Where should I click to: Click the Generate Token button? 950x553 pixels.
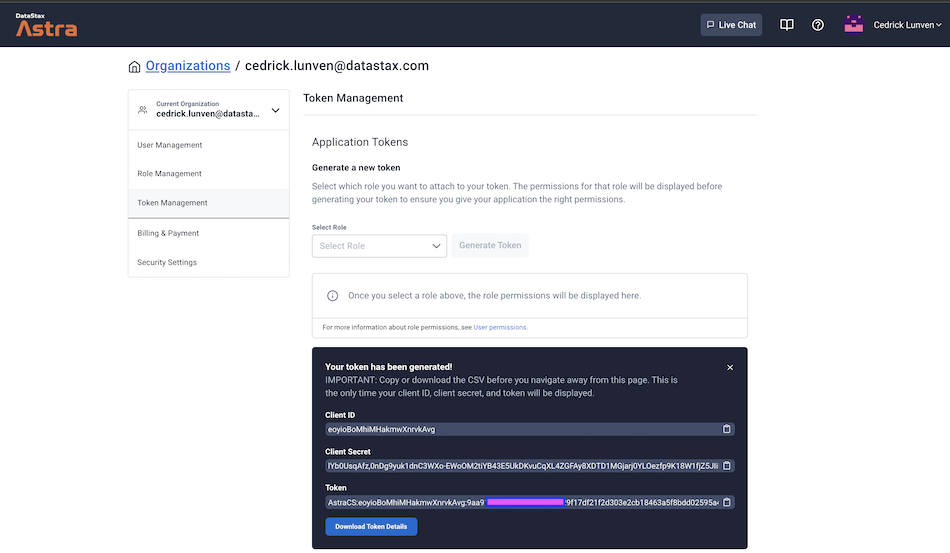pyautogui.click(x=490, y=245)
